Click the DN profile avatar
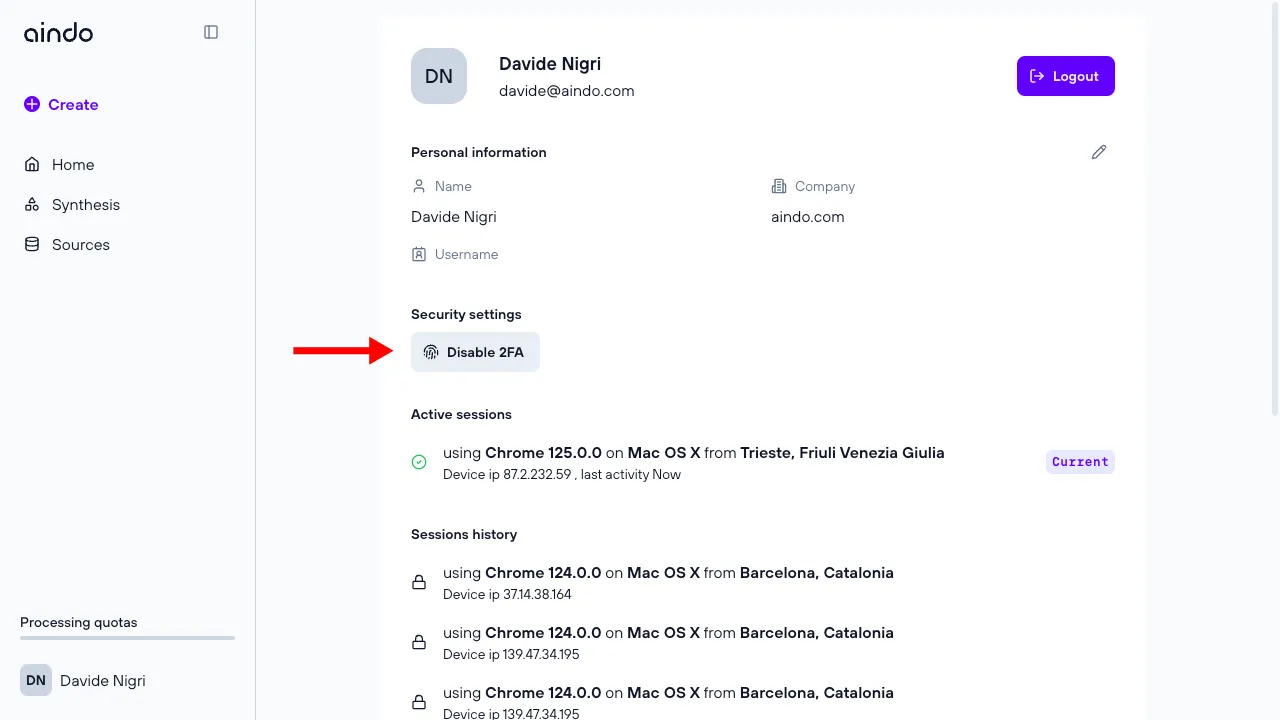 coord(439,76)
